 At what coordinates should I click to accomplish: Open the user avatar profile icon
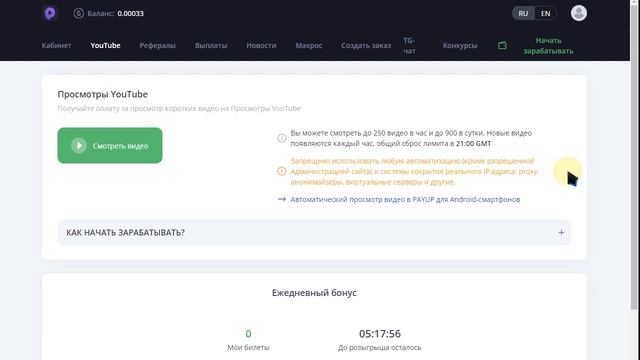coord(579,13)
